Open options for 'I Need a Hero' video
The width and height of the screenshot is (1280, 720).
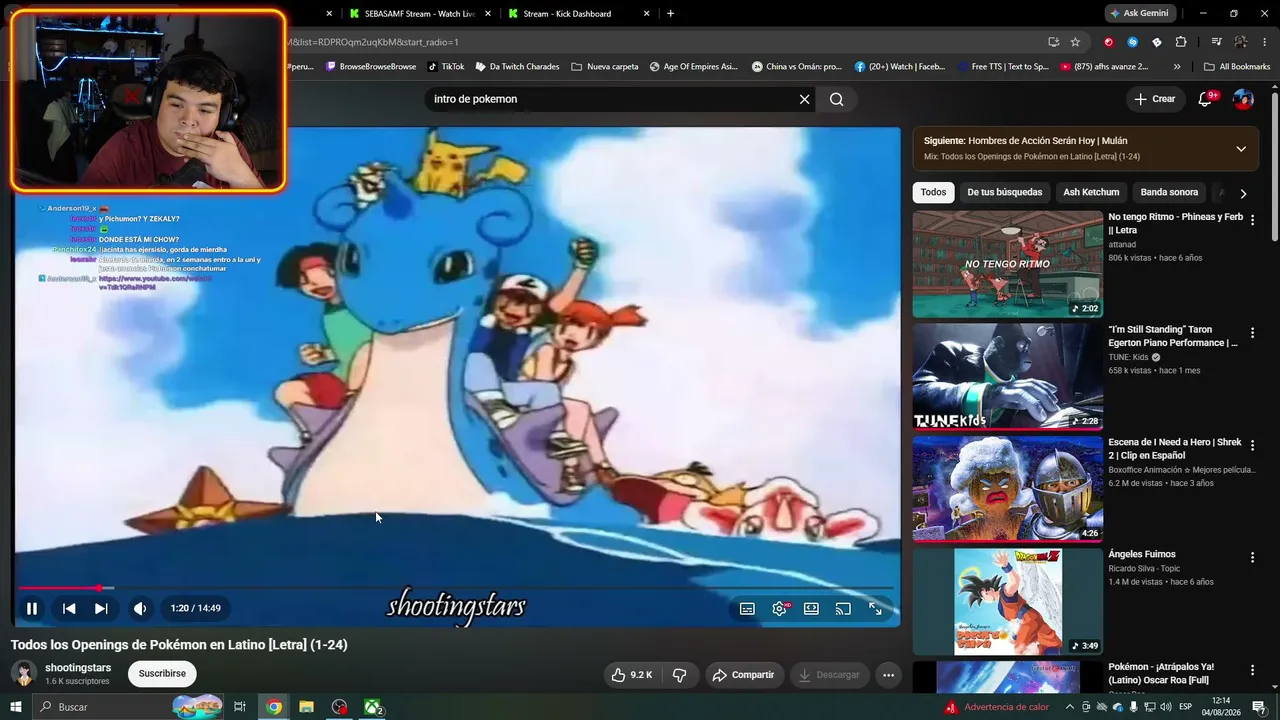click(1252, 445)
